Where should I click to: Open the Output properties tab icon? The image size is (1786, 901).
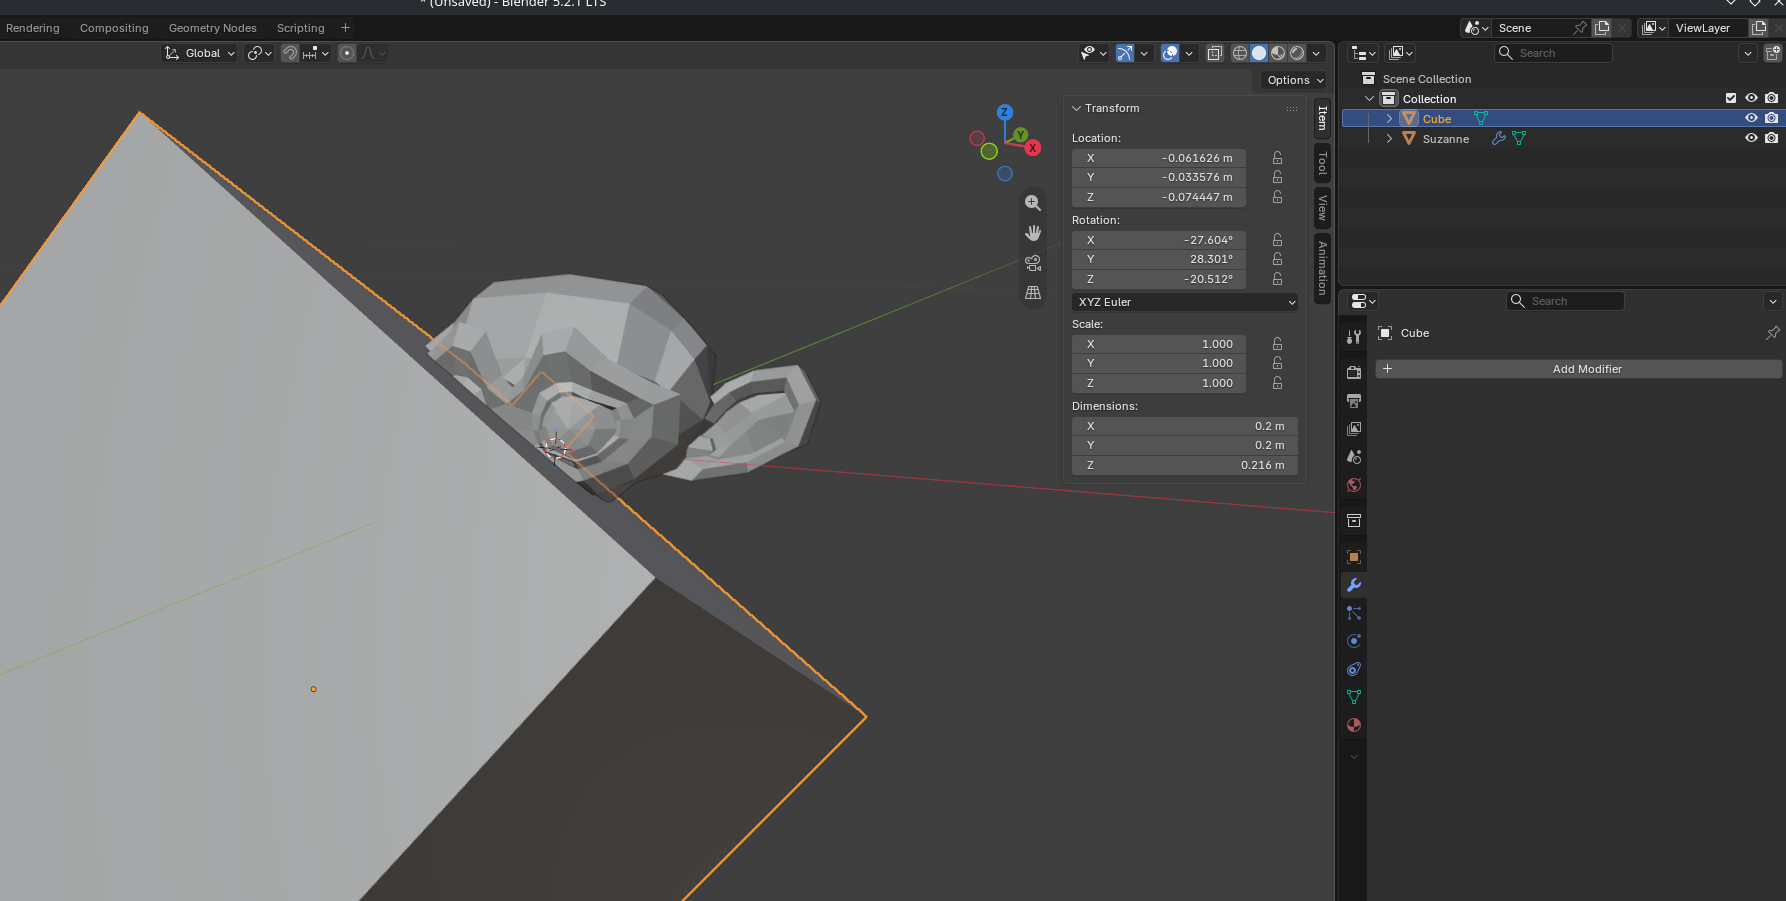tap(1354, 400)
